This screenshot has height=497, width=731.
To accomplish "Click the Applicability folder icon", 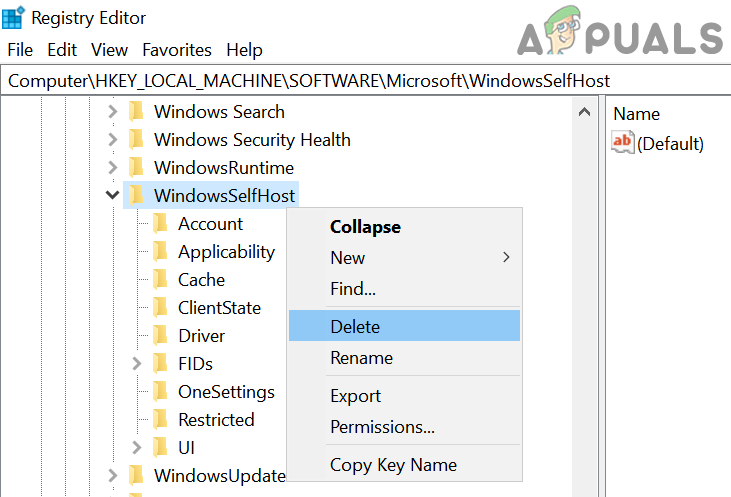I will click(x=160, y=252).
